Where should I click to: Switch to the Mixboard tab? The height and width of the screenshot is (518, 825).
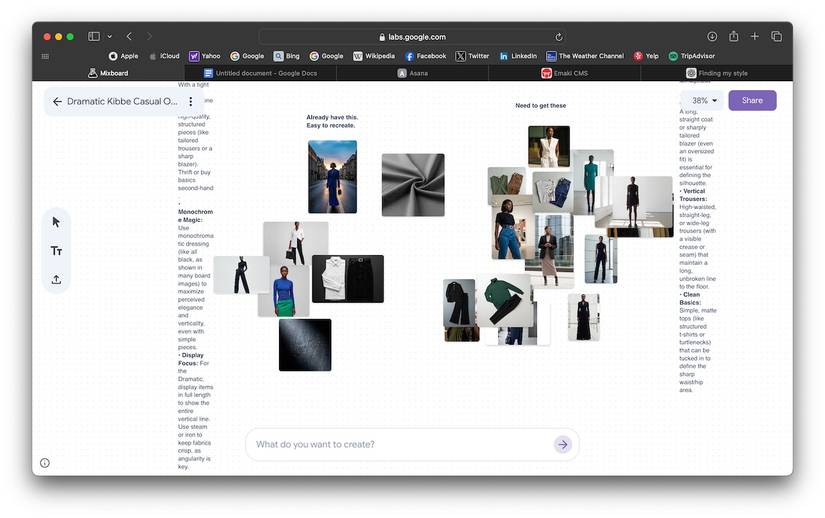click(x=108, y=73)
